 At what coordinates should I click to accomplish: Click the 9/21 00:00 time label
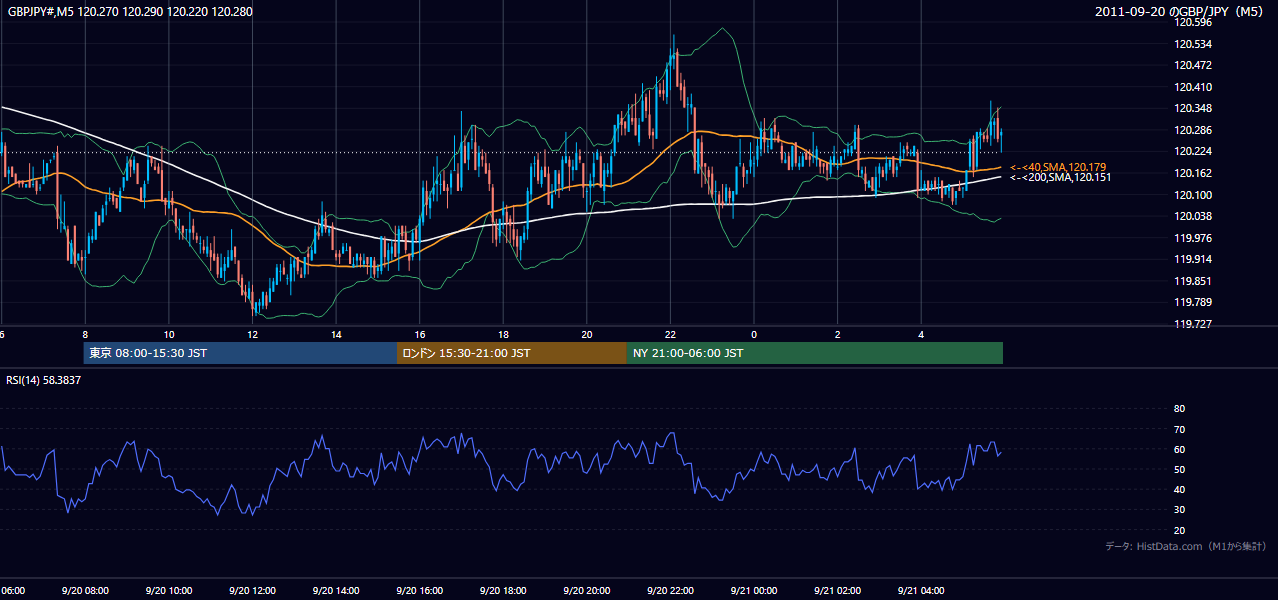pos(754,591)
